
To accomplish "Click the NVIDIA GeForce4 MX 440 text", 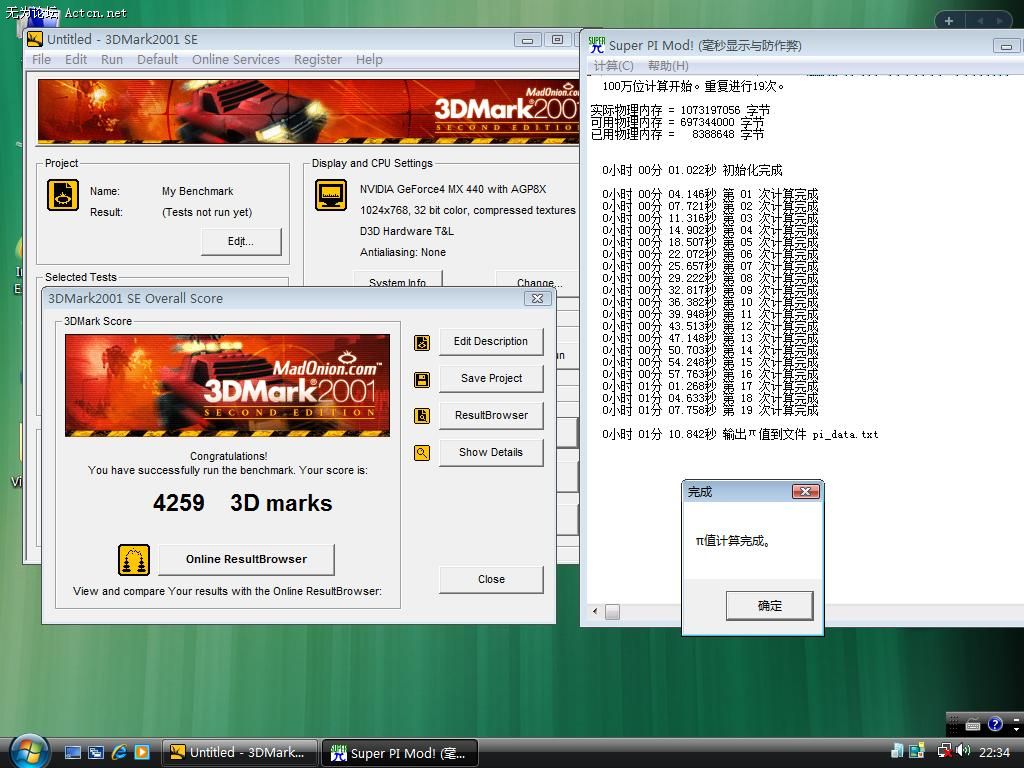I will (x=453, y=189).
